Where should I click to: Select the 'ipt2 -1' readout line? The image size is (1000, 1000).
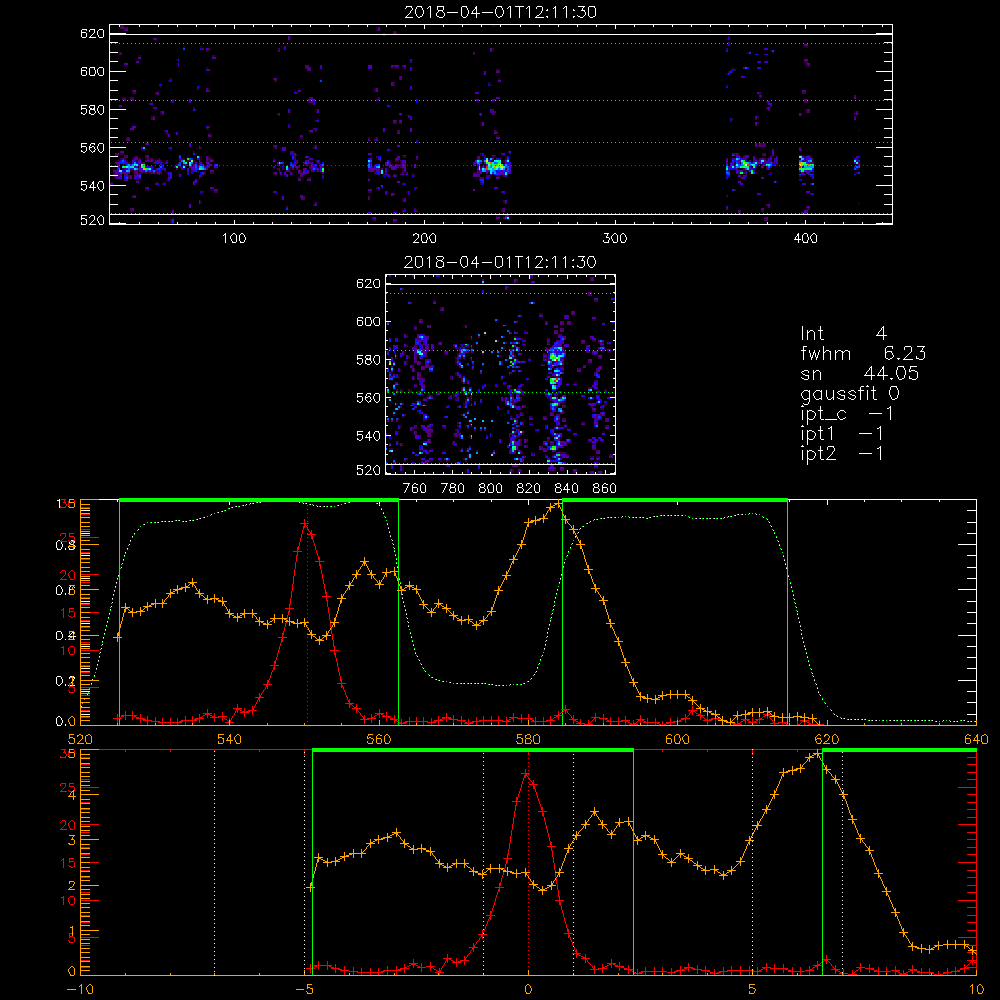pyautogui.click(x=842, y=453)
